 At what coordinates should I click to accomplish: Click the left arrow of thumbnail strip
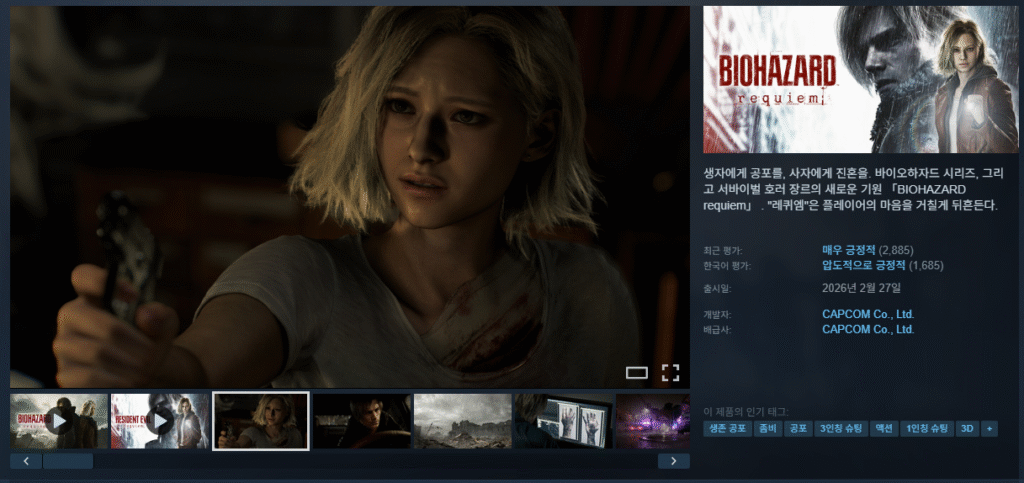26,461
